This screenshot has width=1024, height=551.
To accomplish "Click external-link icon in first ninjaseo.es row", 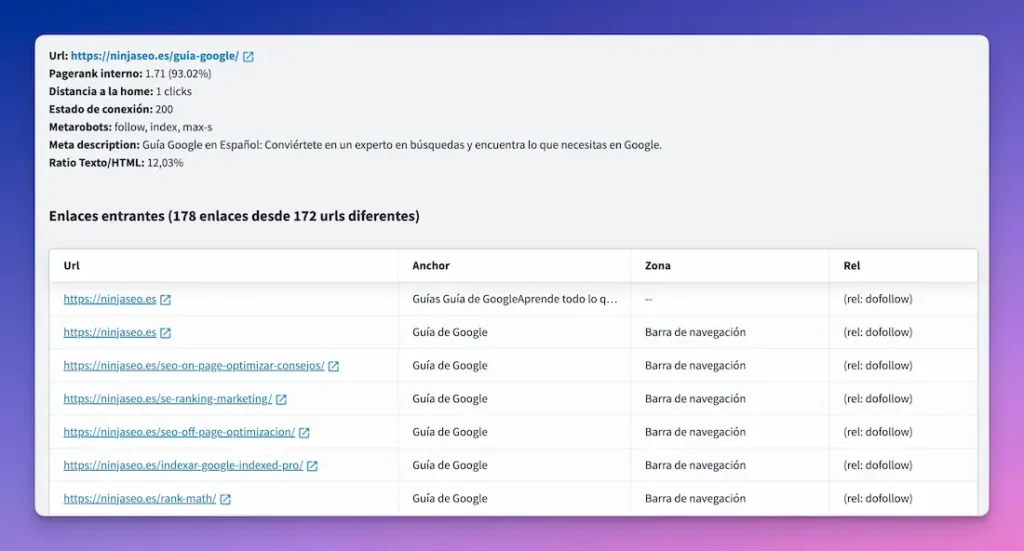I will [x=165, y=300].
